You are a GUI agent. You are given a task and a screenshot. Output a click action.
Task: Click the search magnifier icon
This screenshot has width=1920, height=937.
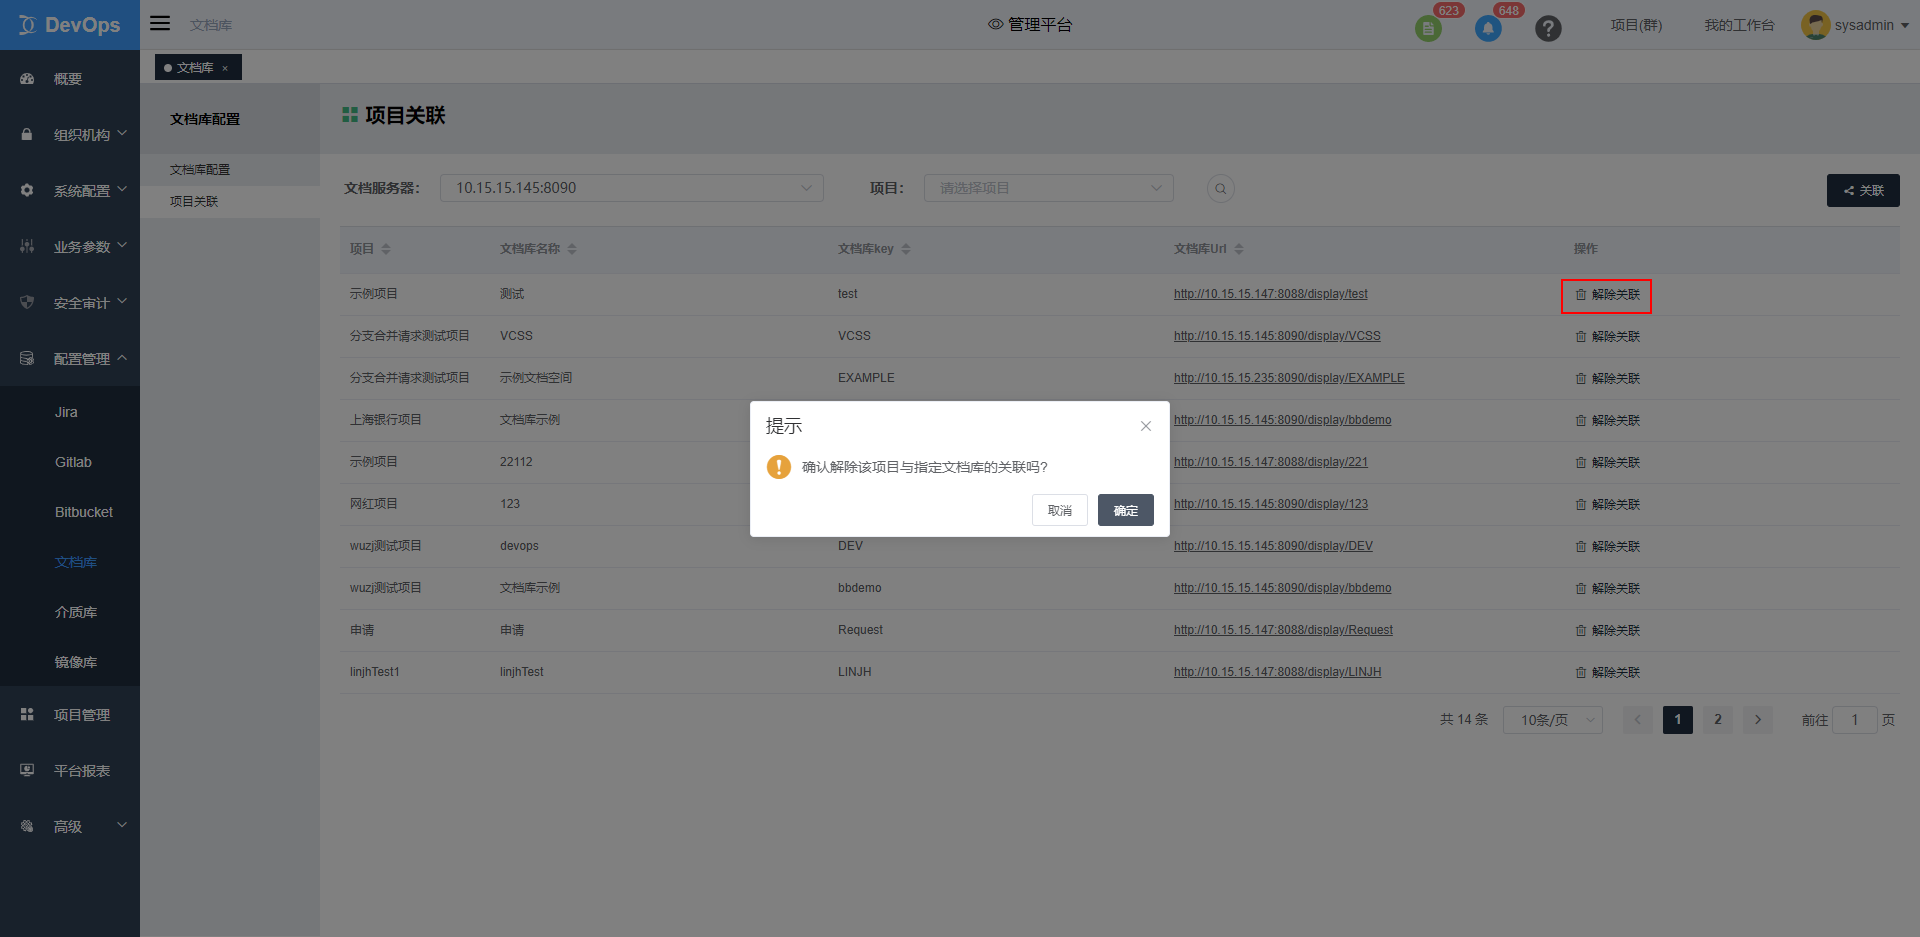coord(1220,188)
